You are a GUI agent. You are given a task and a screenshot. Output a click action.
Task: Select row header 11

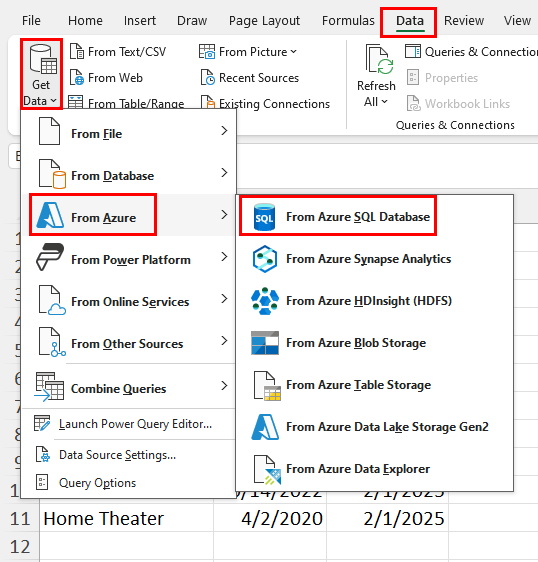click(x=20, y=518)
